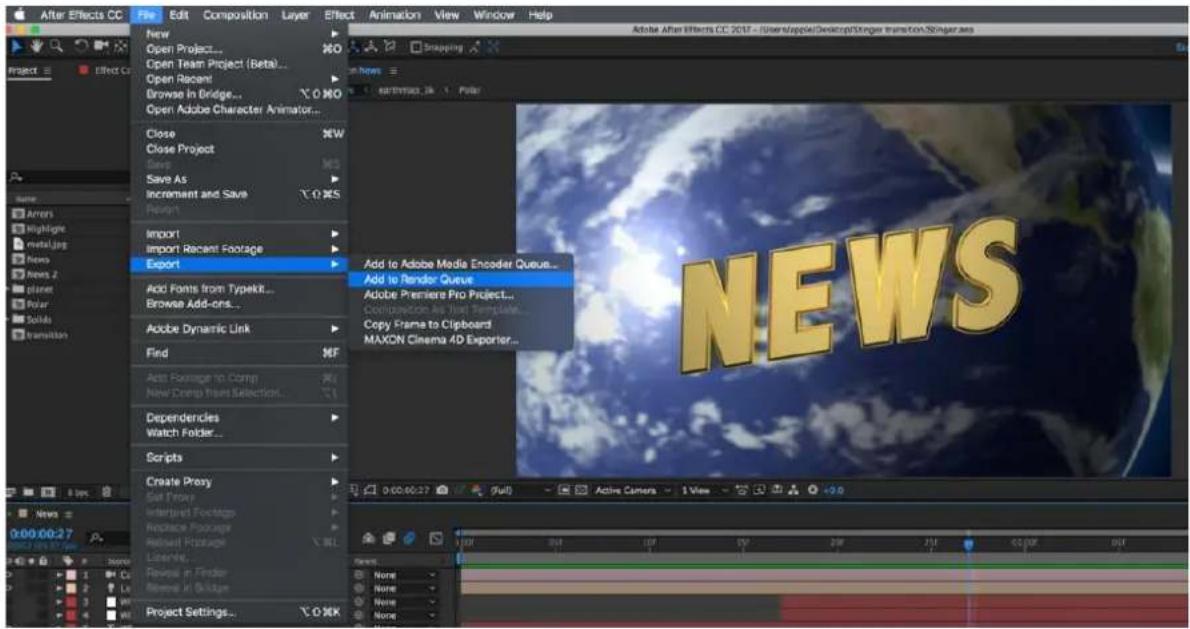Toggle the Snapping checkbox
1190x629 pixels.
click(416, 47)
